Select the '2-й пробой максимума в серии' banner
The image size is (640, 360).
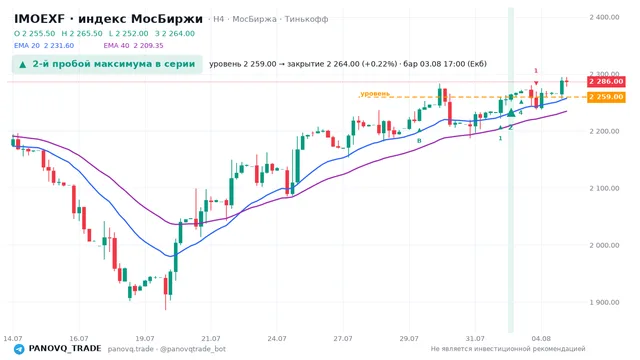107,64
